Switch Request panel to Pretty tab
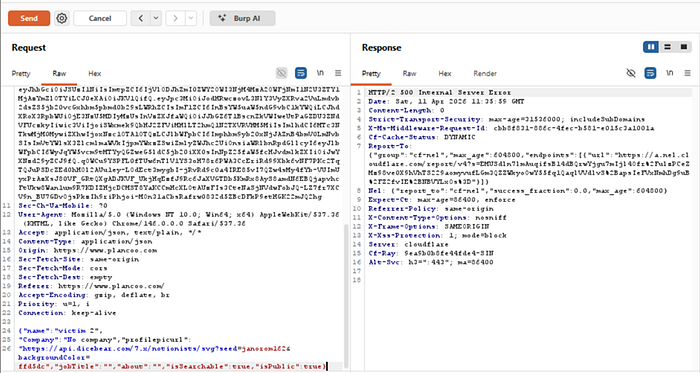 click(21, 74)
